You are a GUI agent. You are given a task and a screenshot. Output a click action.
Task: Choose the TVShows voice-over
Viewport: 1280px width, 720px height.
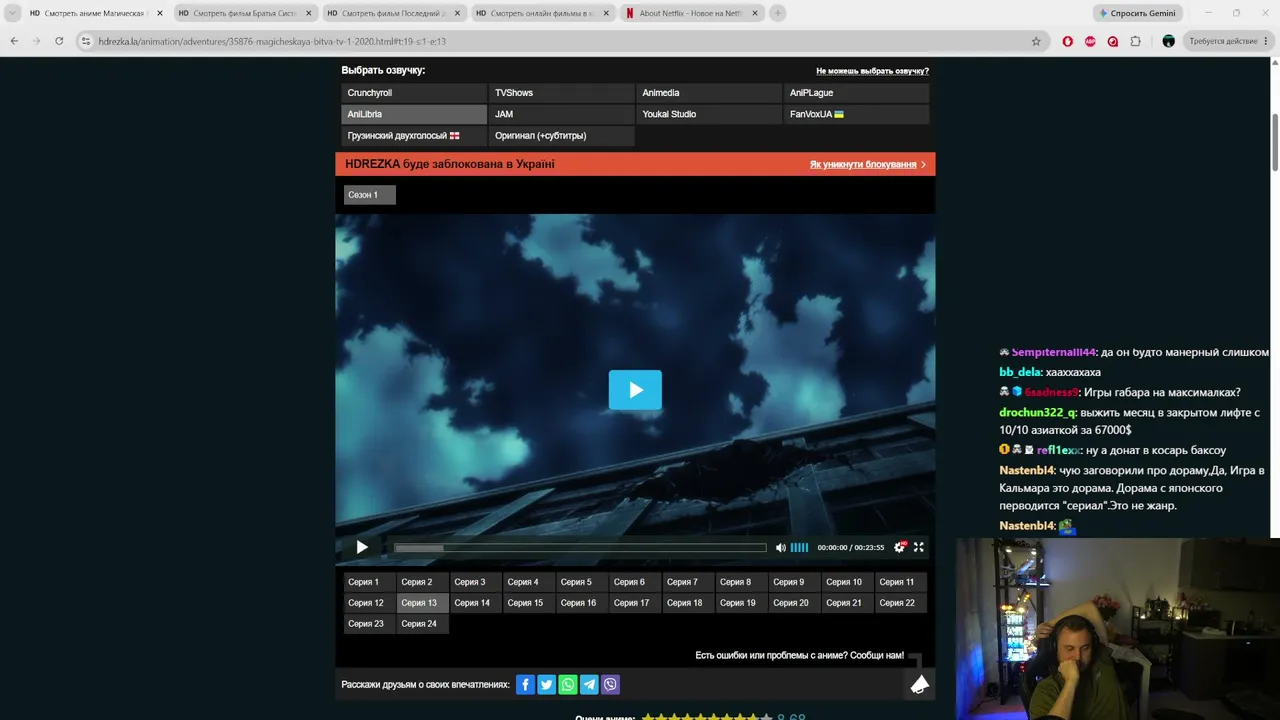coord(562,93)
